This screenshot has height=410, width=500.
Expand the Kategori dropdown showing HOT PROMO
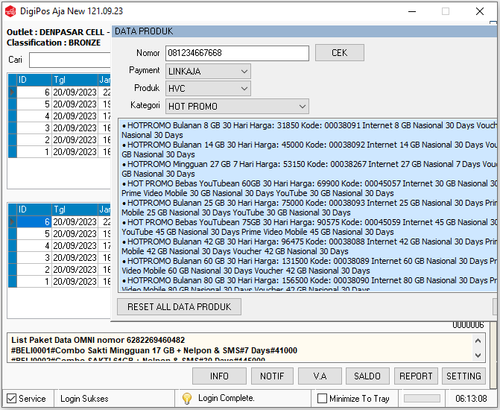tap(237, 106)
